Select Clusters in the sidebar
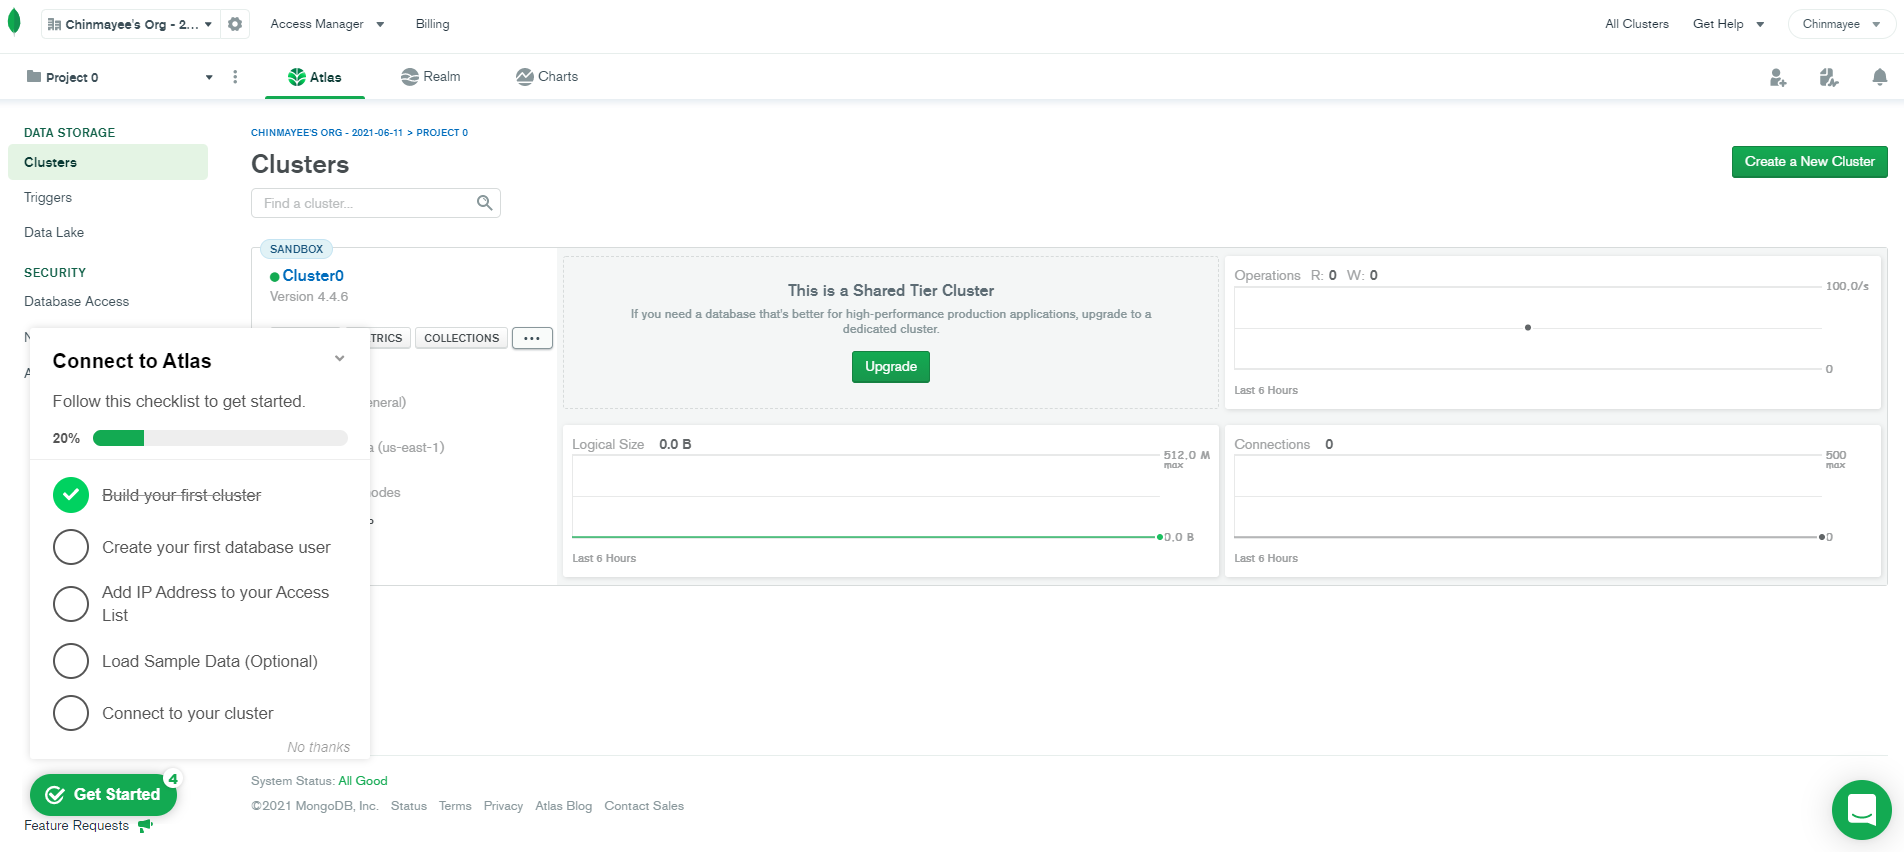The image size is (1904, 852). [108, 162]
